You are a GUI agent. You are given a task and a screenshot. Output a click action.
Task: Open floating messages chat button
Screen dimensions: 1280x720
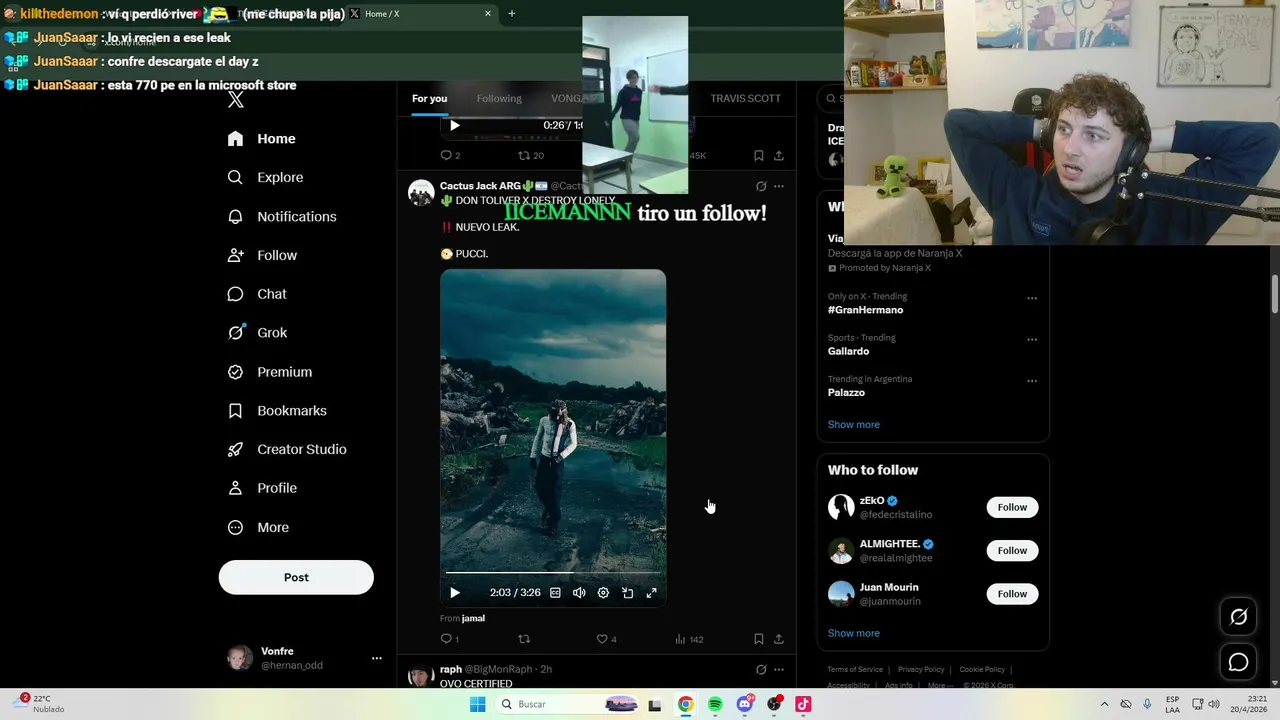point(1238,662)
